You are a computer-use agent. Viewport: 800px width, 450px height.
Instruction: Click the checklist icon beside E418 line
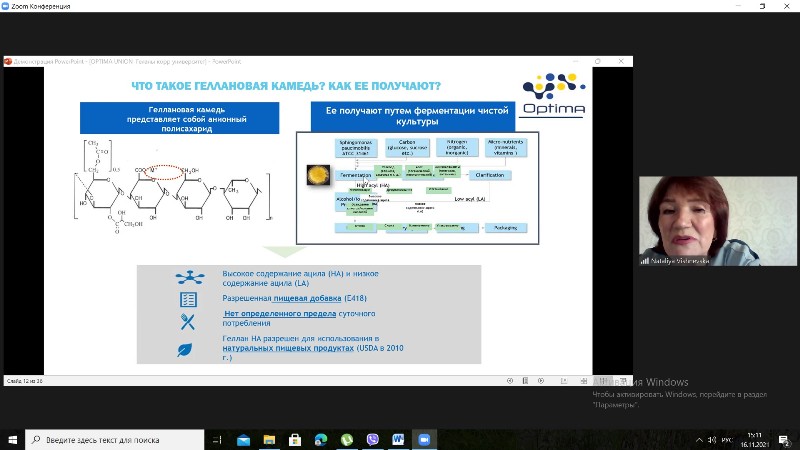(188, 299)
